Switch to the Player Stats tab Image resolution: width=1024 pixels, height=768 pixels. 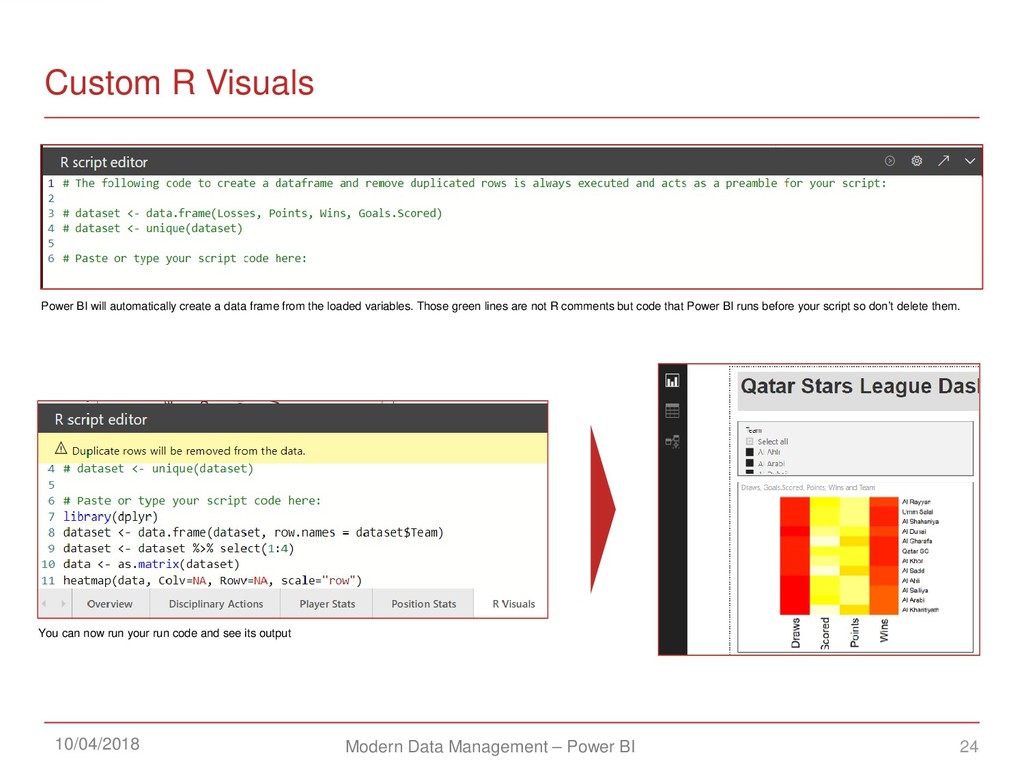tap(327, 604)
